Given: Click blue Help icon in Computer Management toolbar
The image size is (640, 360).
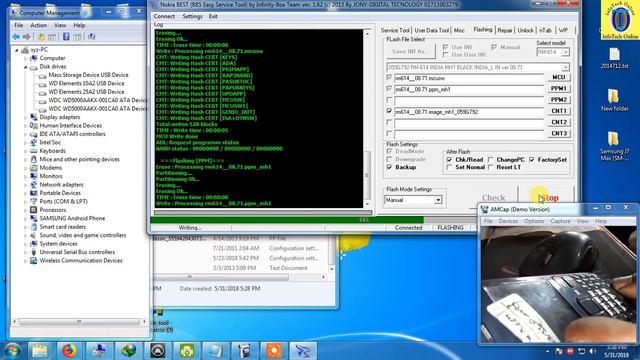Looking at the screenshot, I should [66, 37].
